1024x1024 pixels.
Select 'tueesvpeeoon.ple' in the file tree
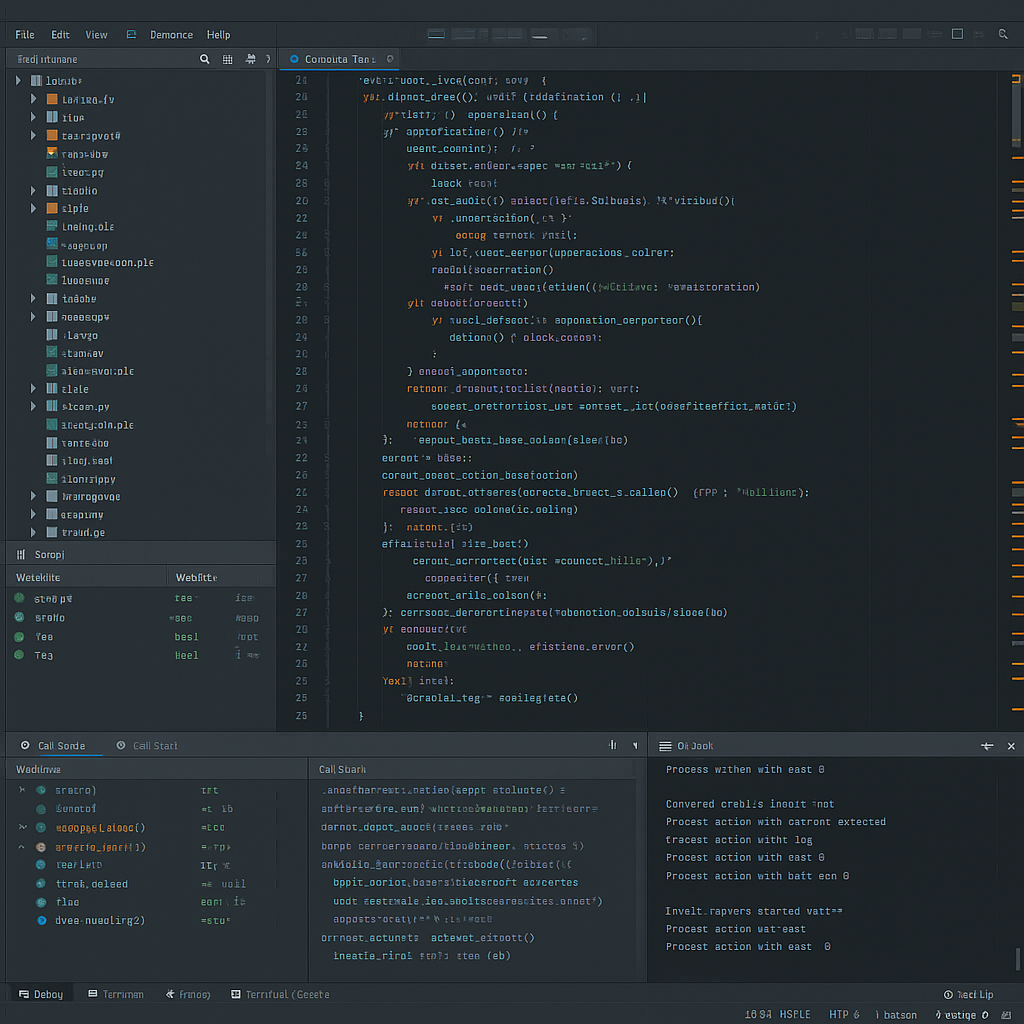(107, 263)
